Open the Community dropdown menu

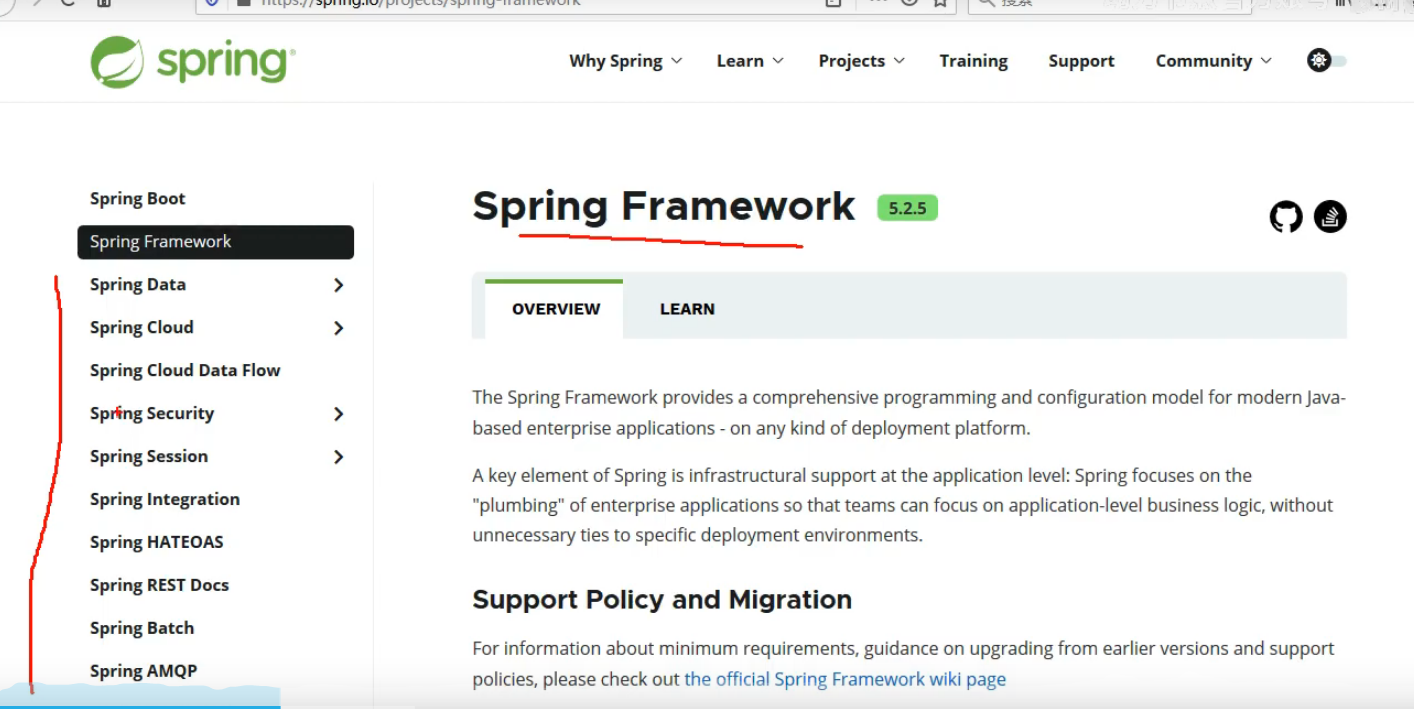pyautogui.click(x=1214, y=61)
